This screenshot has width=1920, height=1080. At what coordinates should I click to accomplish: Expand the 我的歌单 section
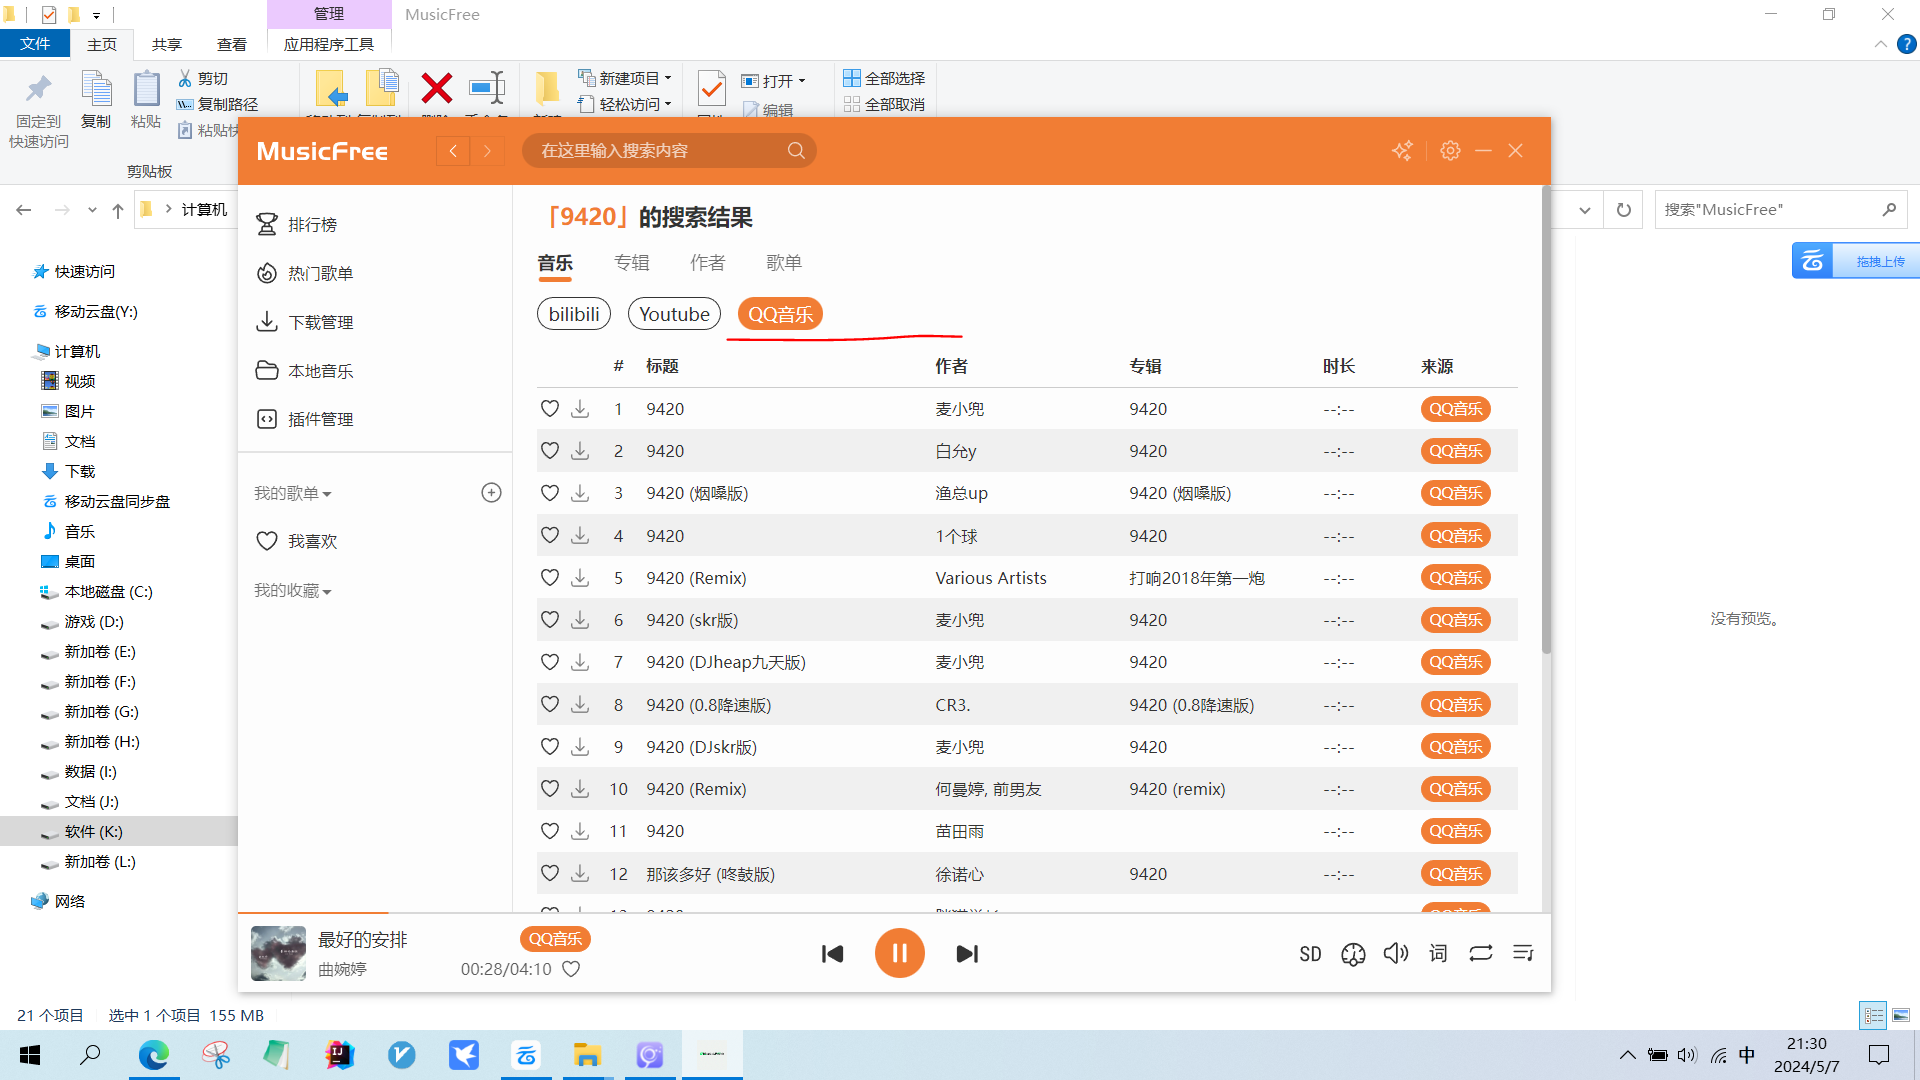pos(292,493)
